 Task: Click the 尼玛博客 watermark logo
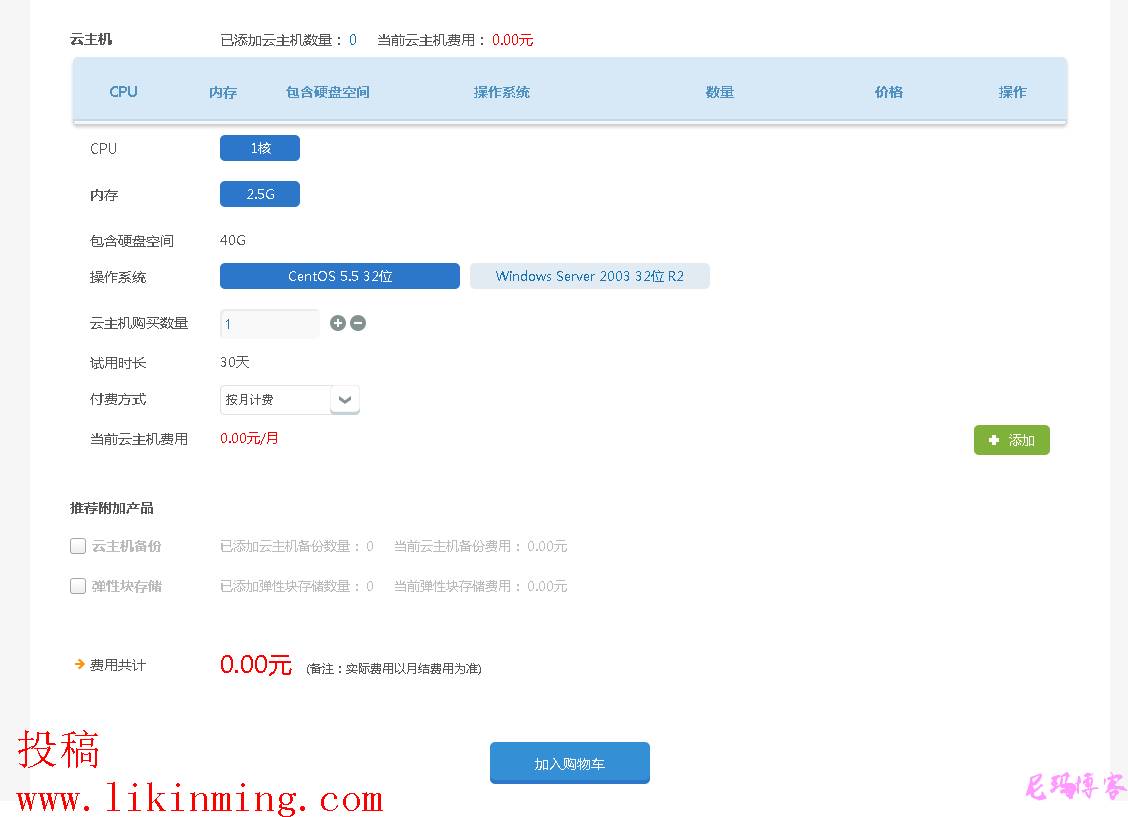tap(1075, 787)
